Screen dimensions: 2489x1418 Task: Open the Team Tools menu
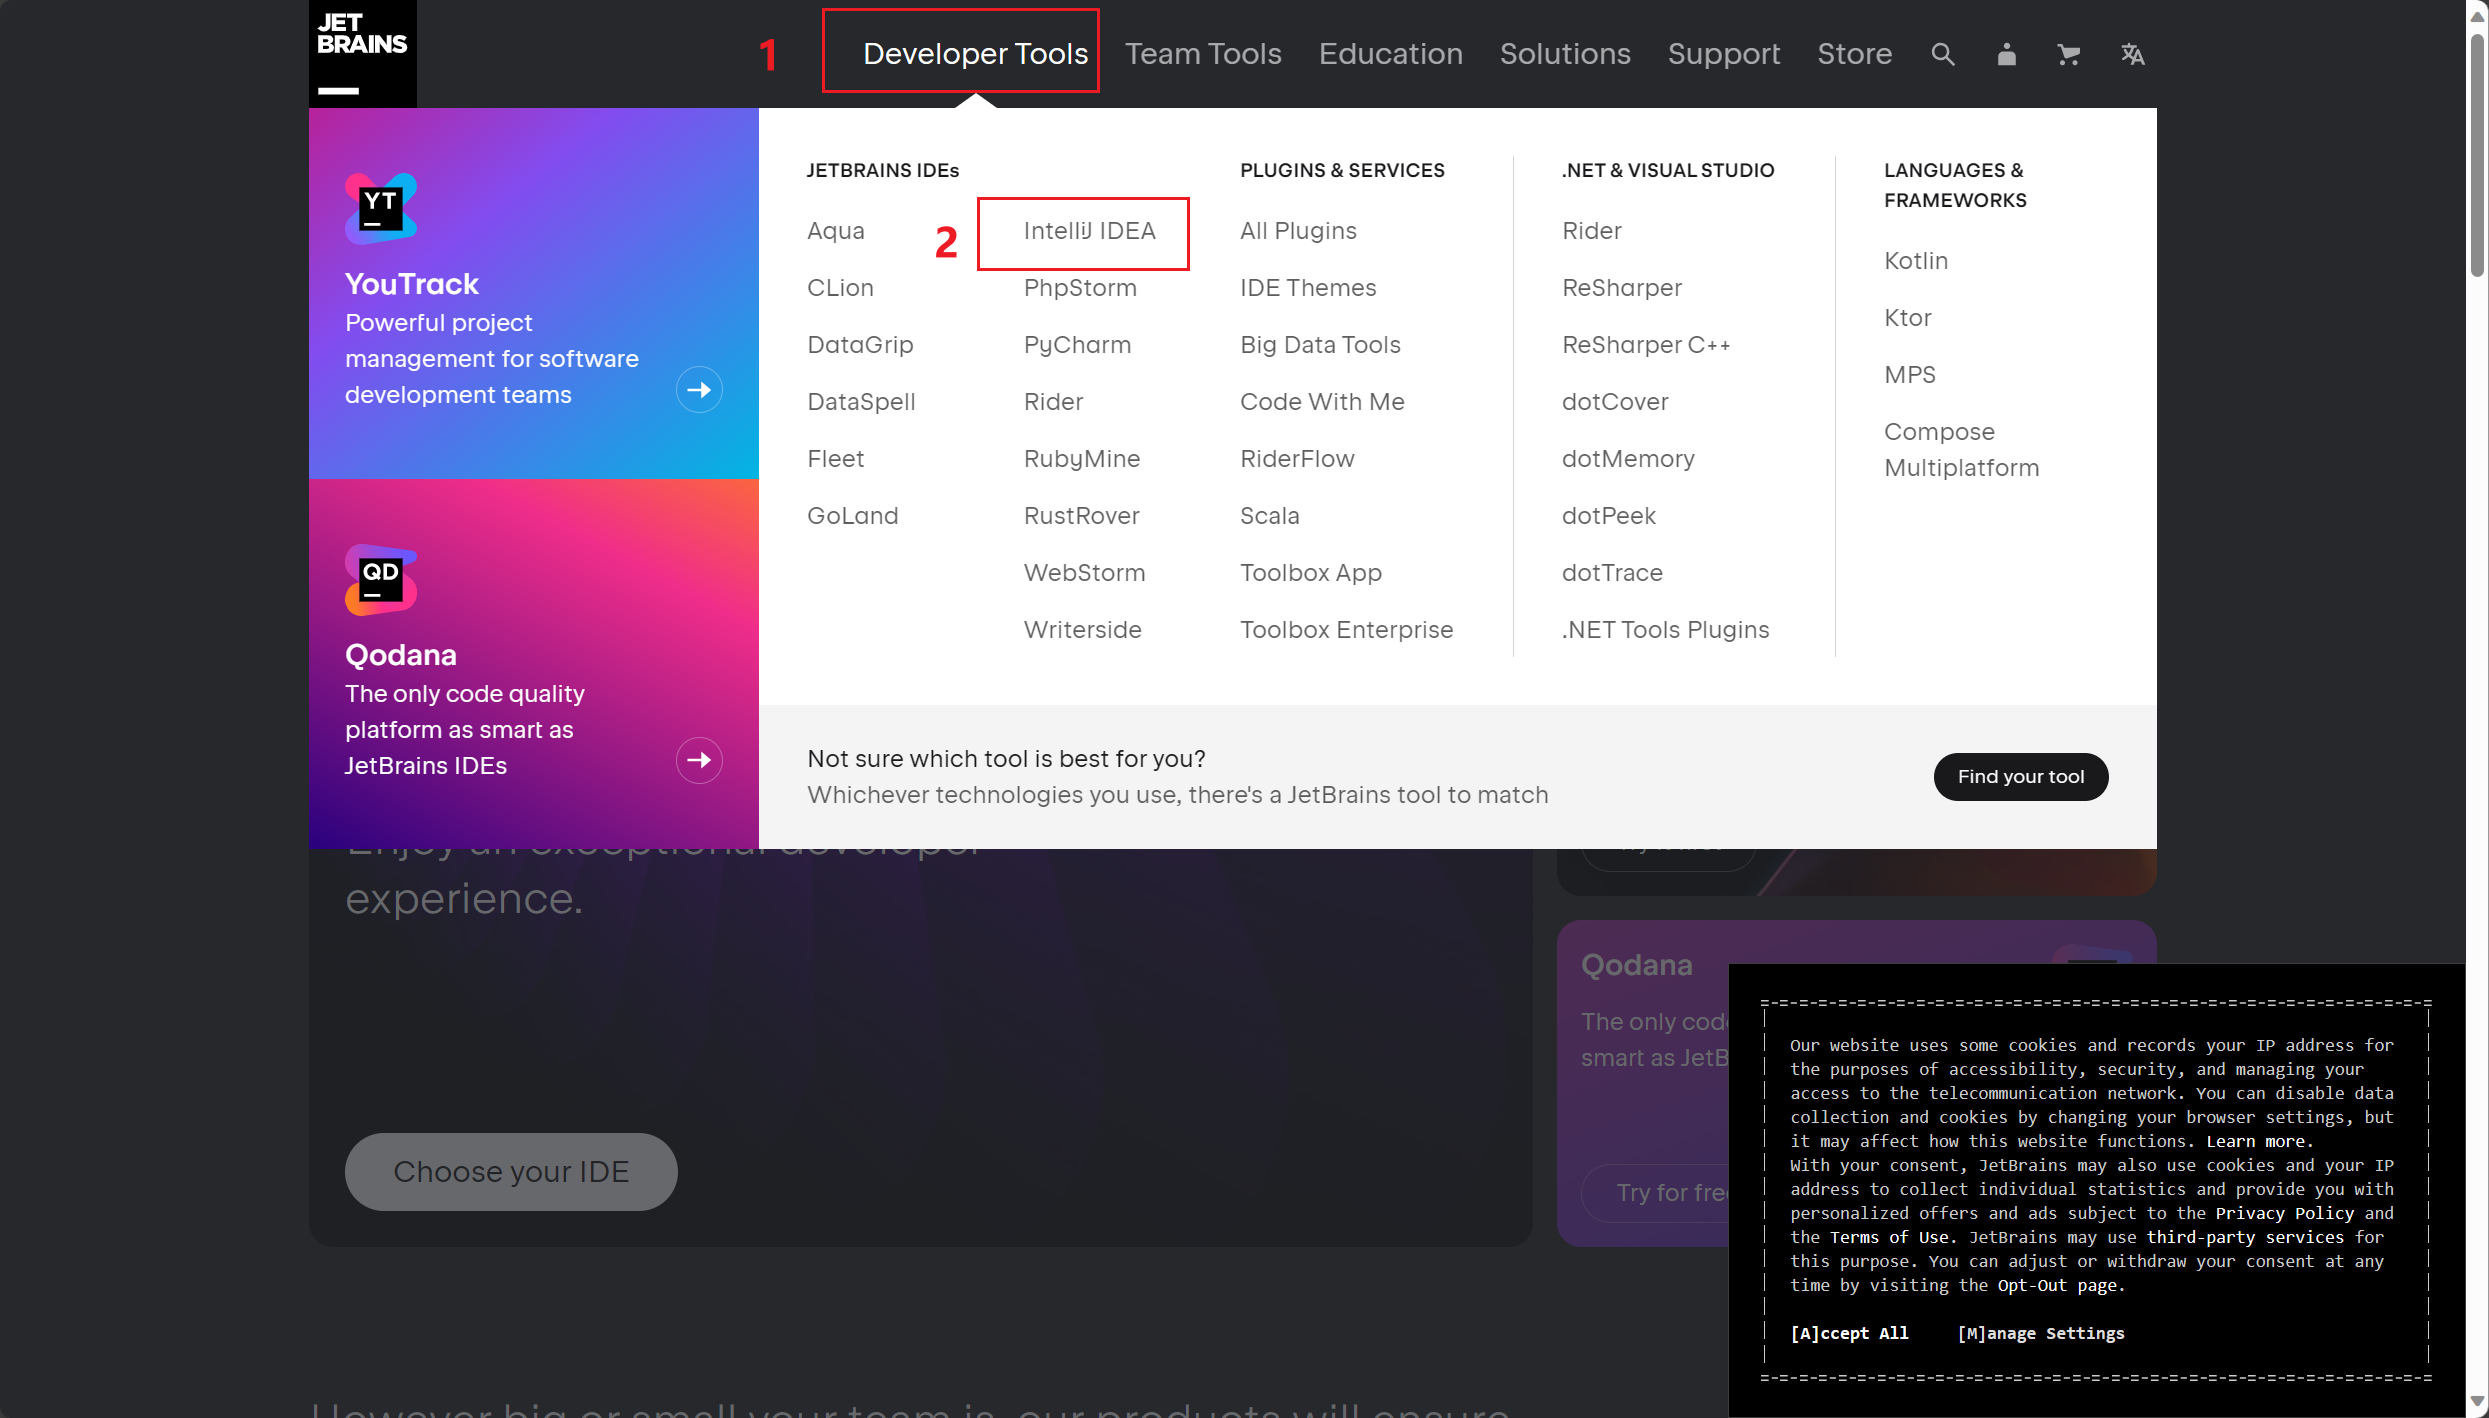pyautogui.click(x=1202, y=53)
